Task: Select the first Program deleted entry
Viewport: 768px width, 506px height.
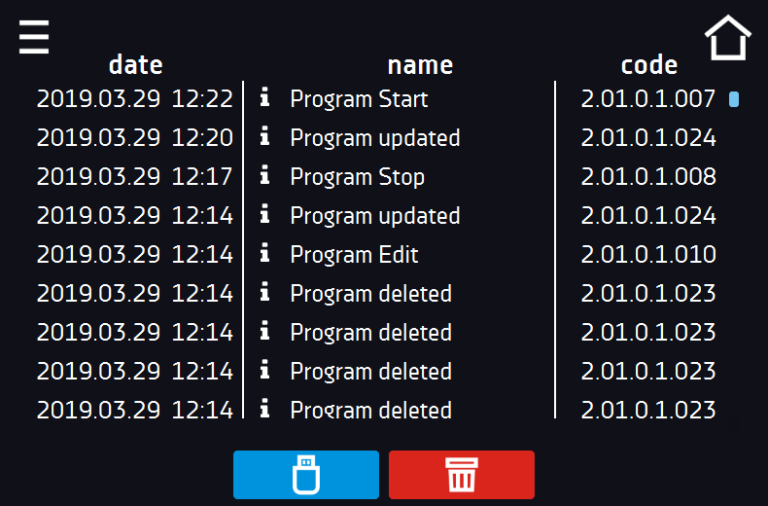Action: (x=376, y=293)
